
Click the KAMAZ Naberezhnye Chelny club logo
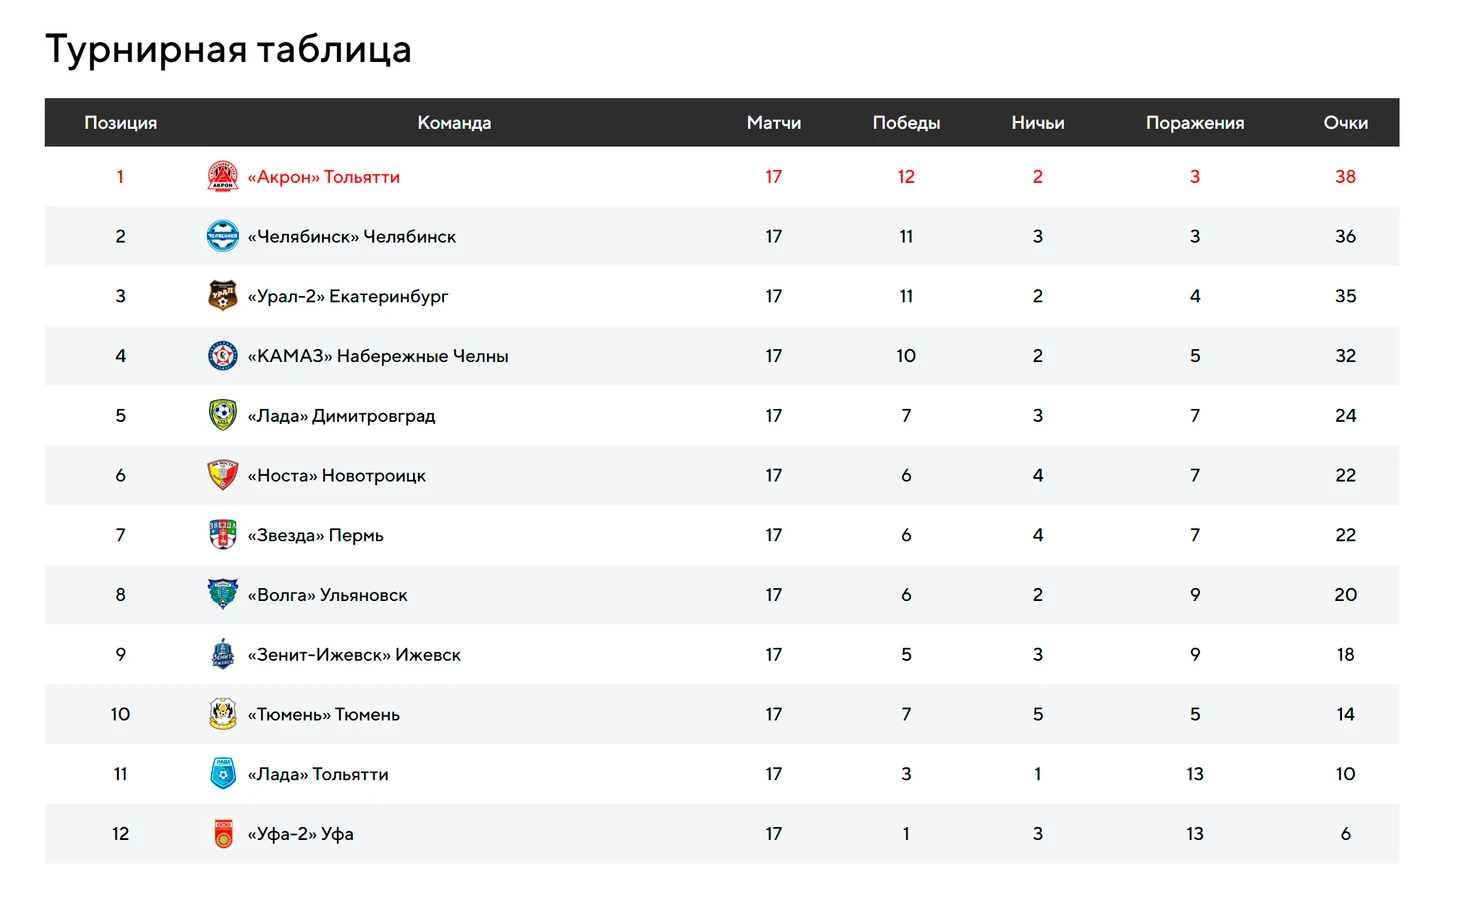click(222, 356)
